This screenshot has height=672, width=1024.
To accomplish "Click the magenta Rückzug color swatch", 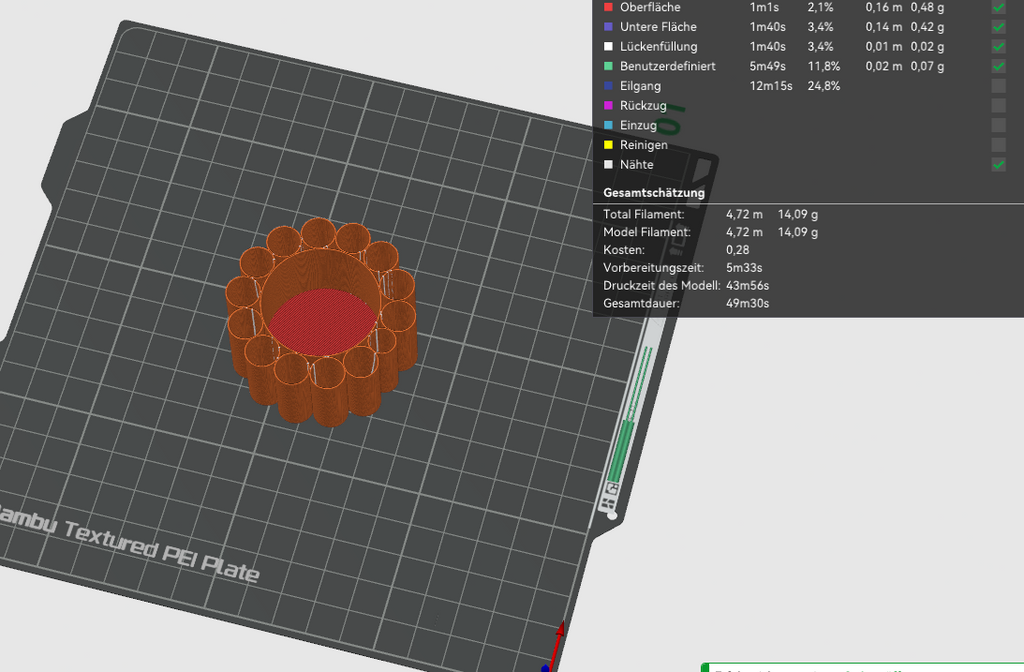I will click(609, 105).
